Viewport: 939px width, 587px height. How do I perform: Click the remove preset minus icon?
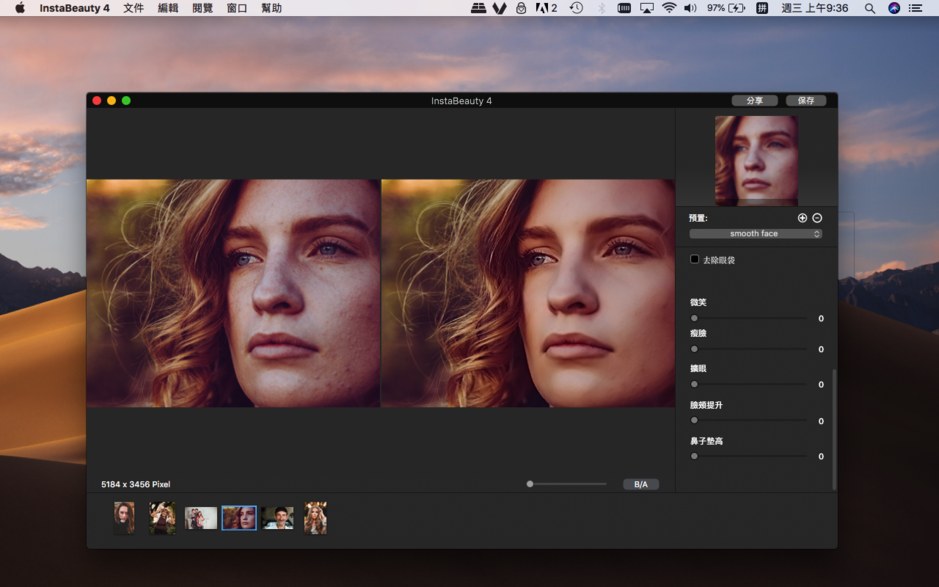tap(816, 217)
